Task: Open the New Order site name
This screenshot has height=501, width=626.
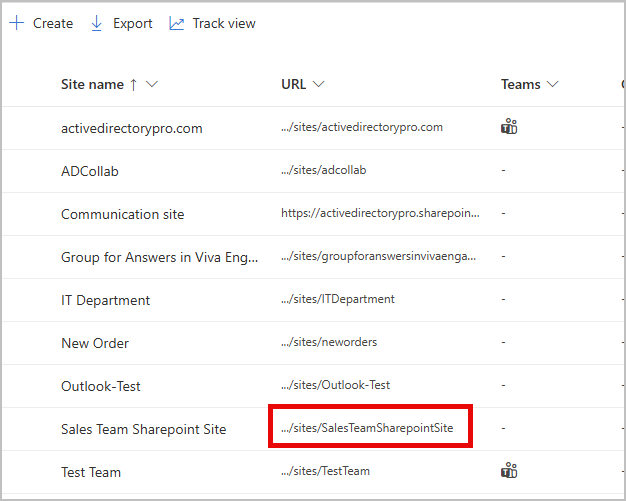Action: click(x=95, y=343)
